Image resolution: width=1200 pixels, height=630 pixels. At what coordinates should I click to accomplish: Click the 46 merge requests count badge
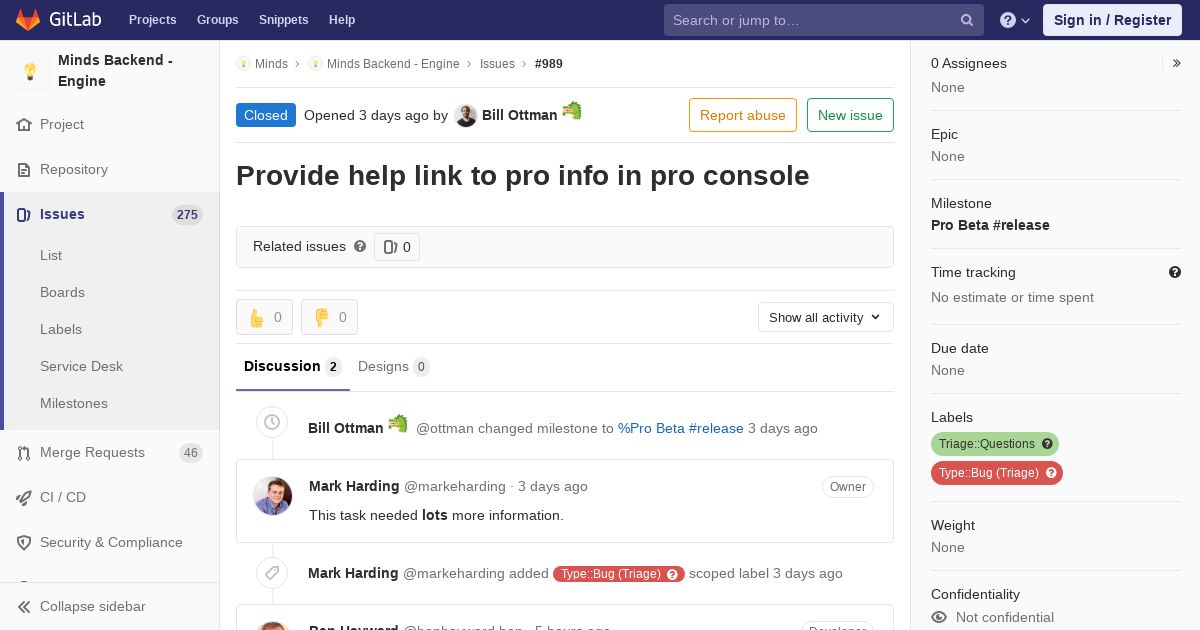191,453
